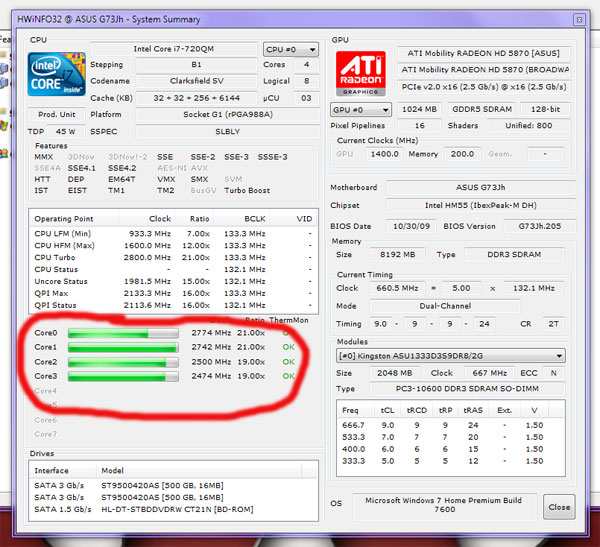Click the Core0 usage bar
The width and height of the screenshot is (600, 547).
pyautogui.click(x=123, y=333)
